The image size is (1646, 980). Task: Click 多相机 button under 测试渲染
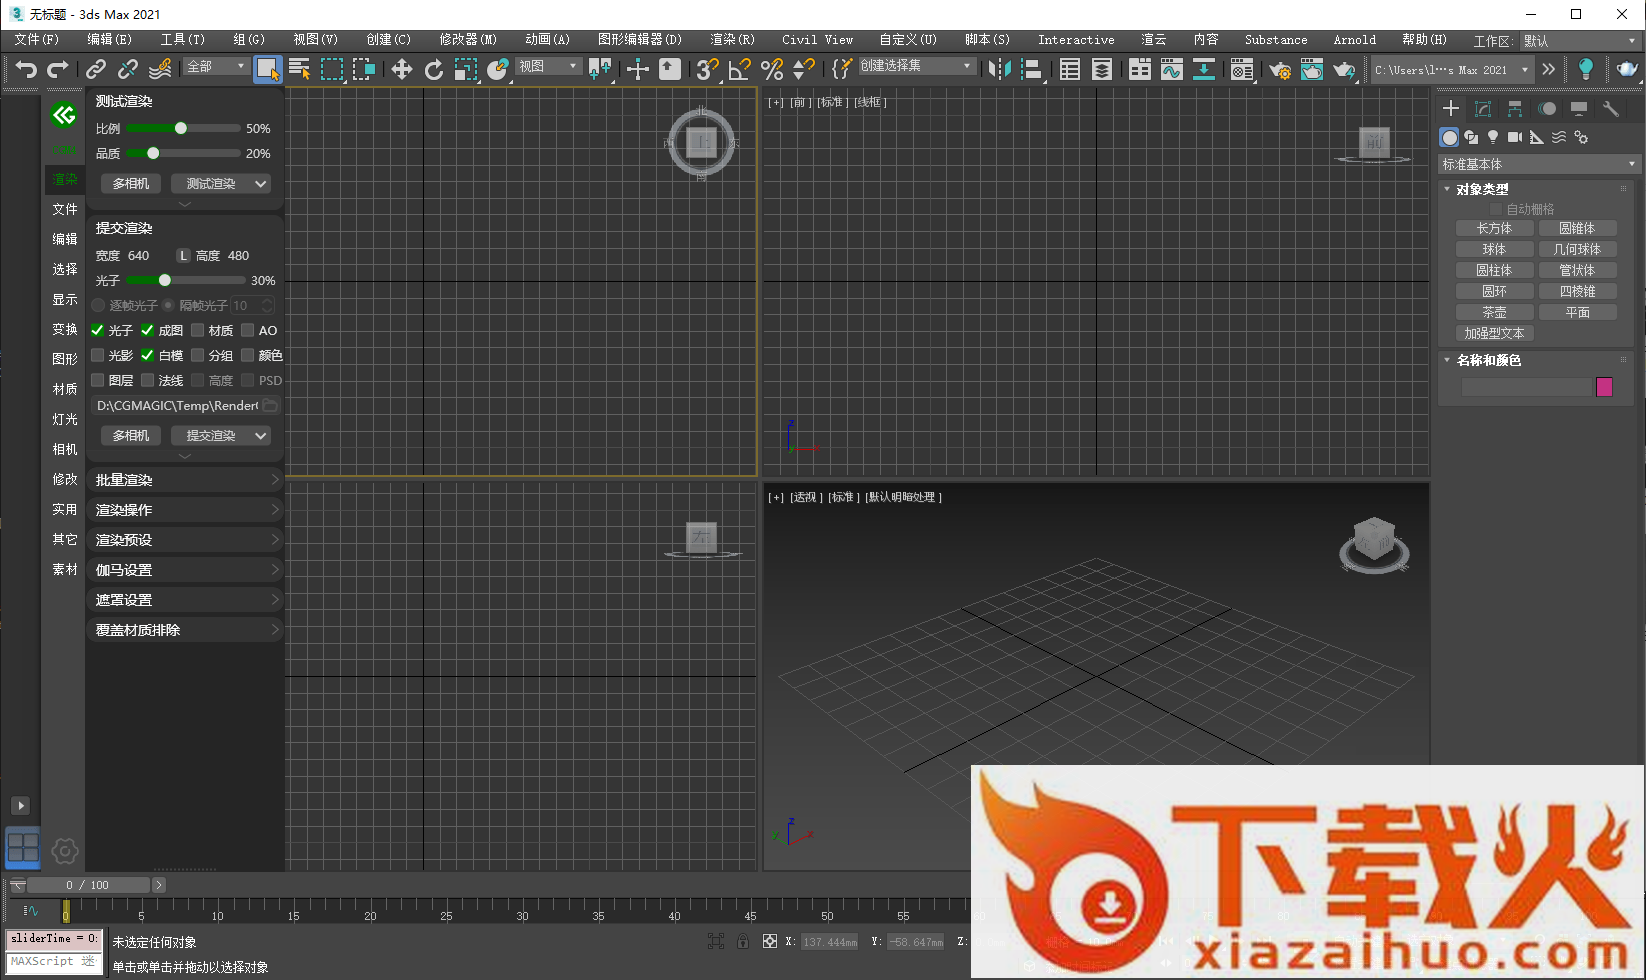[131, 184]
